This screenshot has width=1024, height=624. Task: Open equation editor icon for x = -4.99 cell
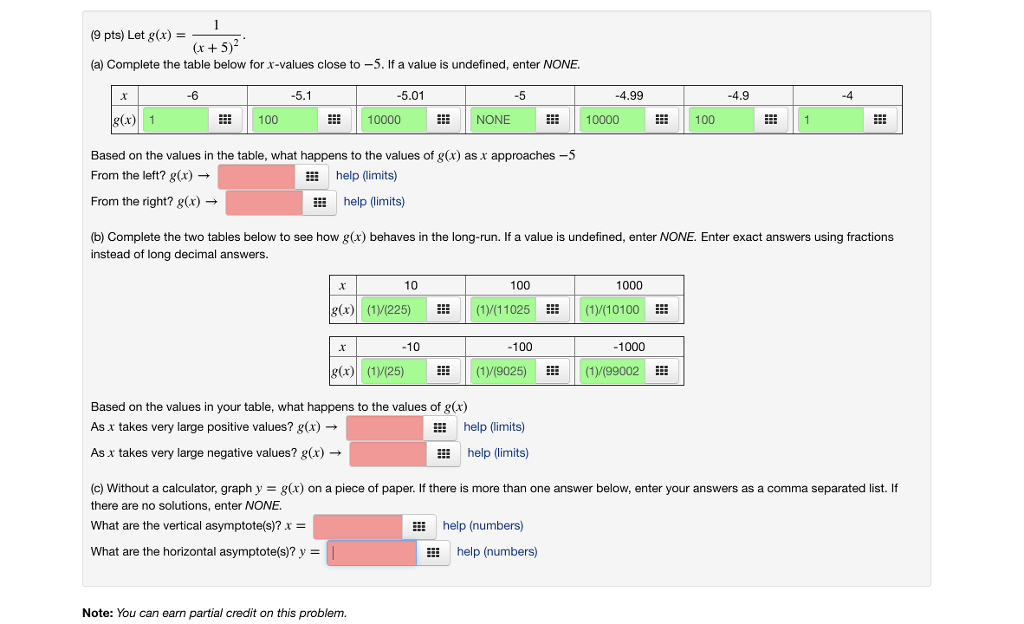[x=662, y=119]
